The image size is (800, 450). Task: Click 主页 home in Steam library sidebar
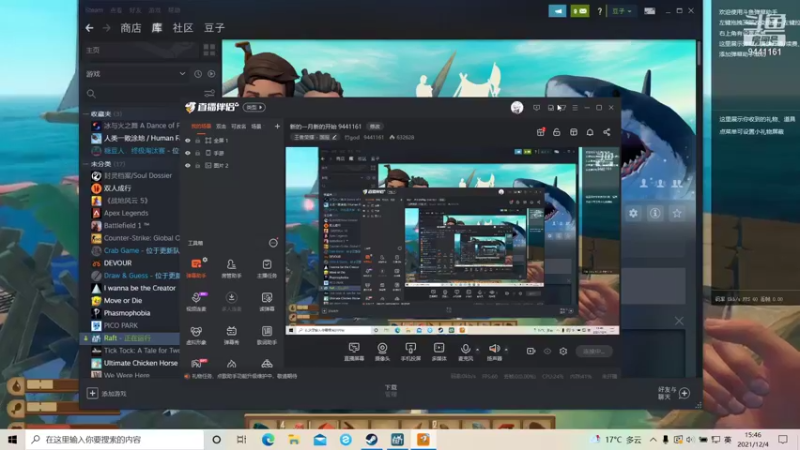point(92,50)
